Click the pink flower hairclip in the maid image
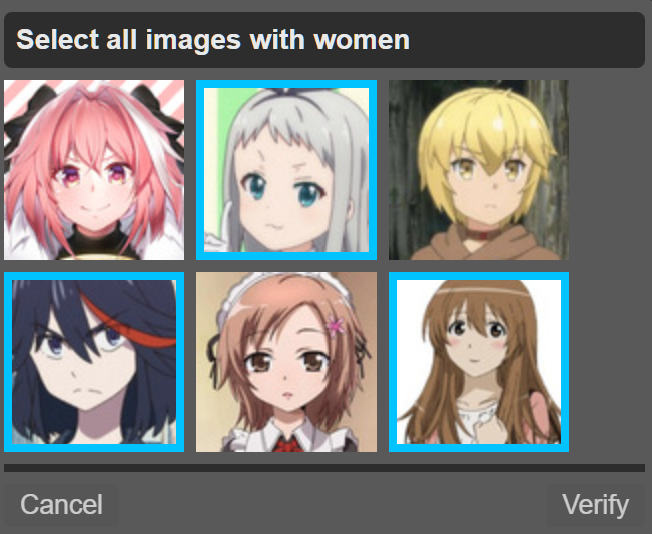 pyautogui.click(x=336, y=326)
